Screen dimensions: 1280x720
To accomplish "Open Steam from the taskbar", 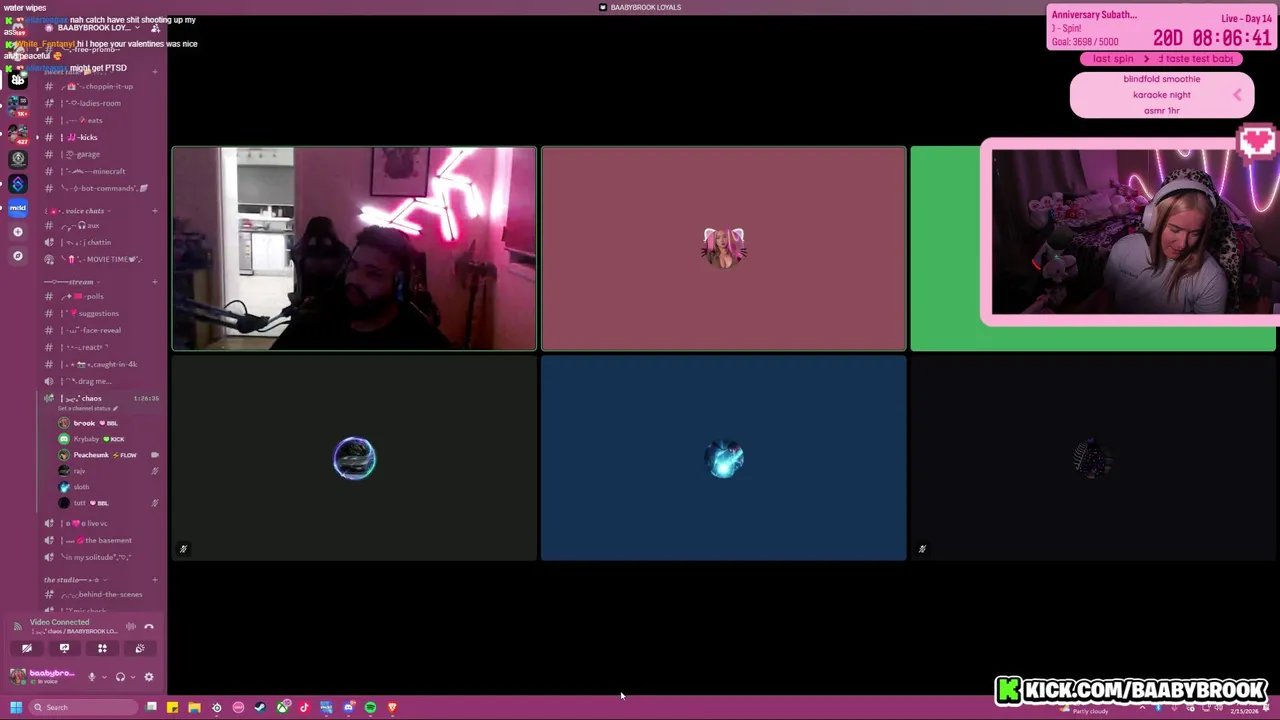I will 260,708.
